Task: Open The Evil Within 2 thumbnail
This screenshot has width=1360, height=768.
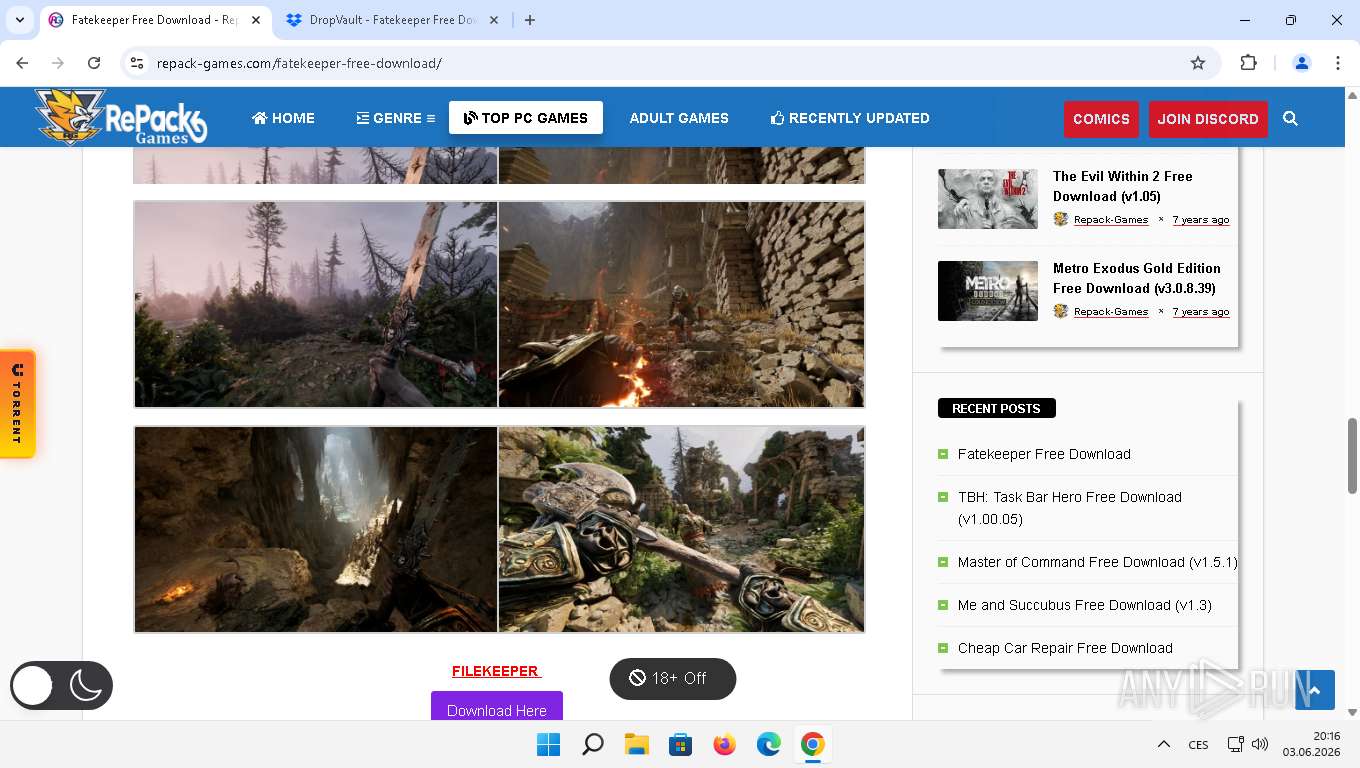Action: click(988, 199)
